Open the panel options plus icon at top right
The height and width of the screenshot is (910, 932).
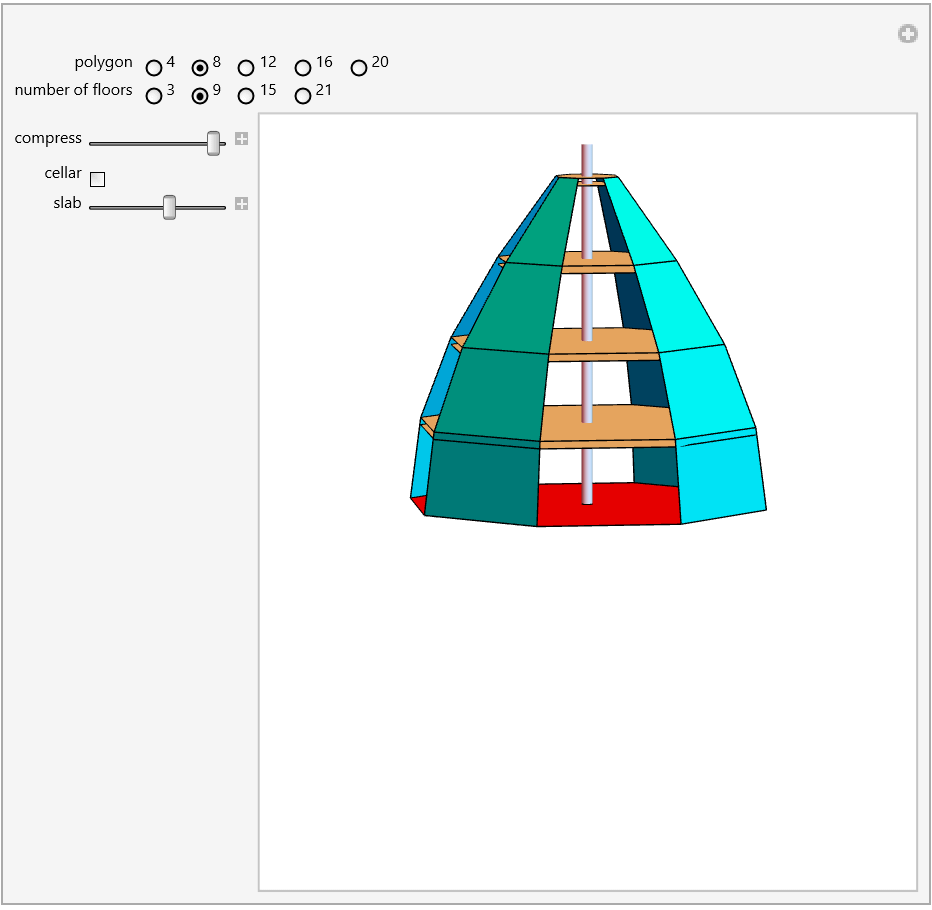(x=907, y=34)
